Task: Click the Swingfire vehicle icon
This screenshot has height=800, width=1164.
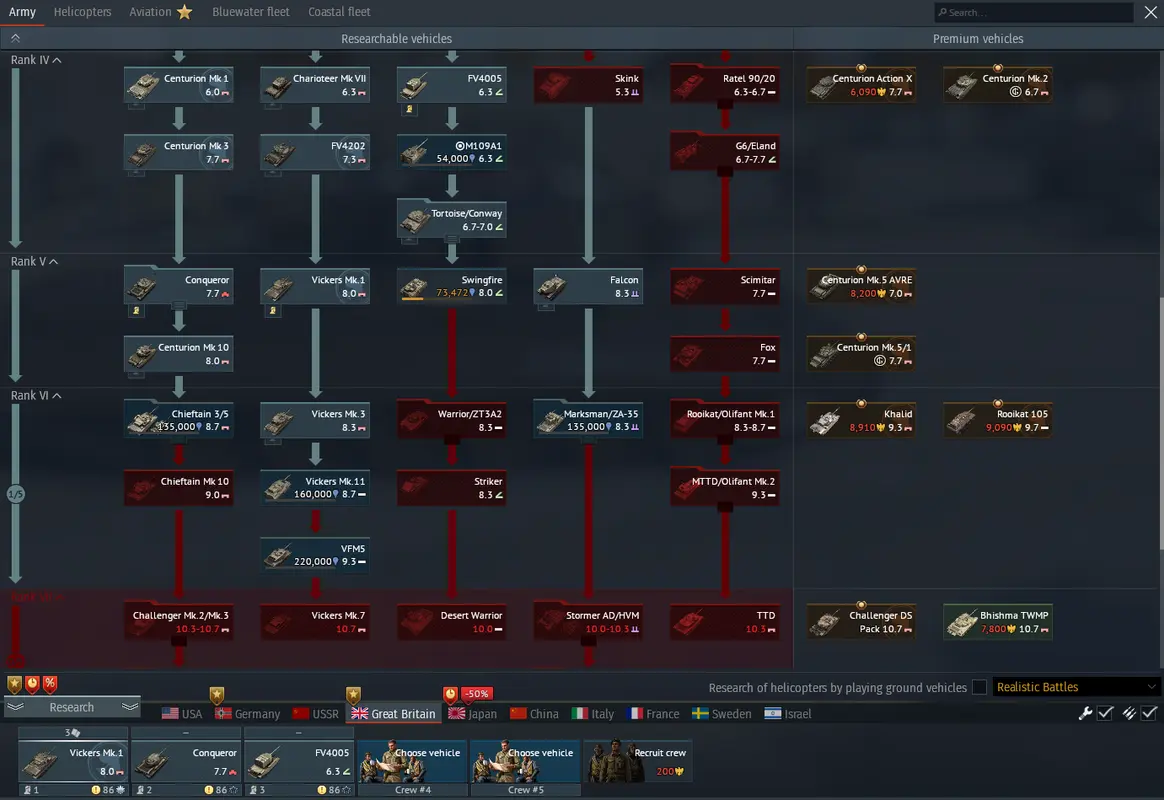Action: coord(418,287)
